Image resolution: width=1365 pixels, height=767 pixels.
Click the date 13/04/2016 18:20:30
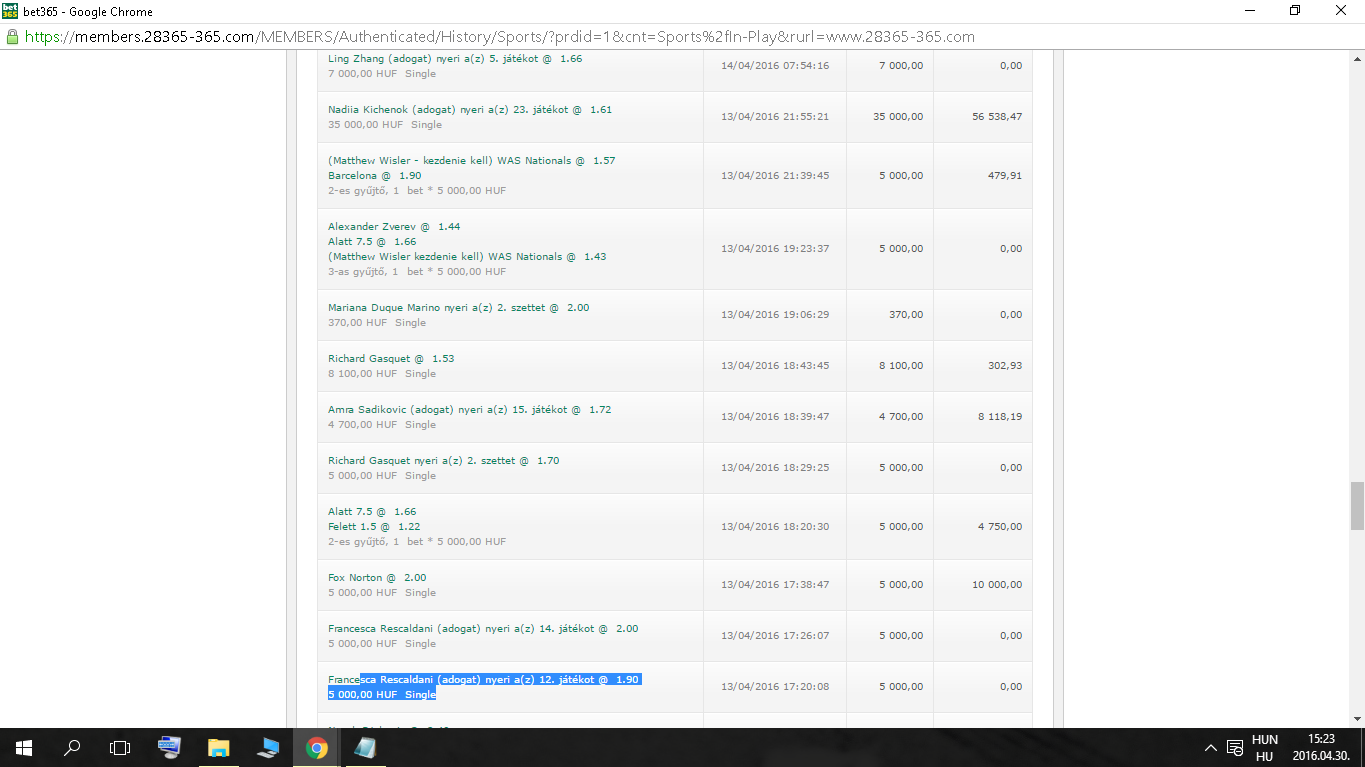pos(775,527)
